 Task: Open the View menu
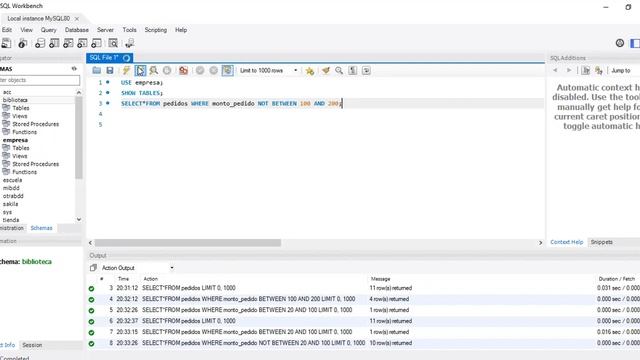(27, 30)
